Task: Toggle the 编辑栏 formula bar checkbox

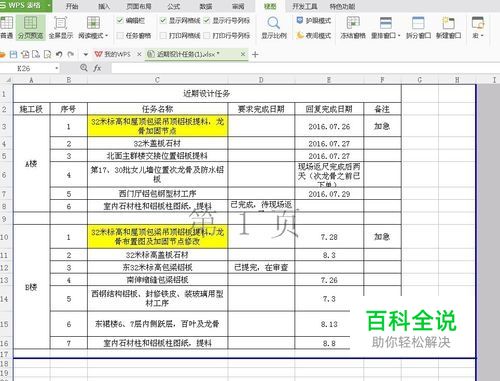Action: 120,21
